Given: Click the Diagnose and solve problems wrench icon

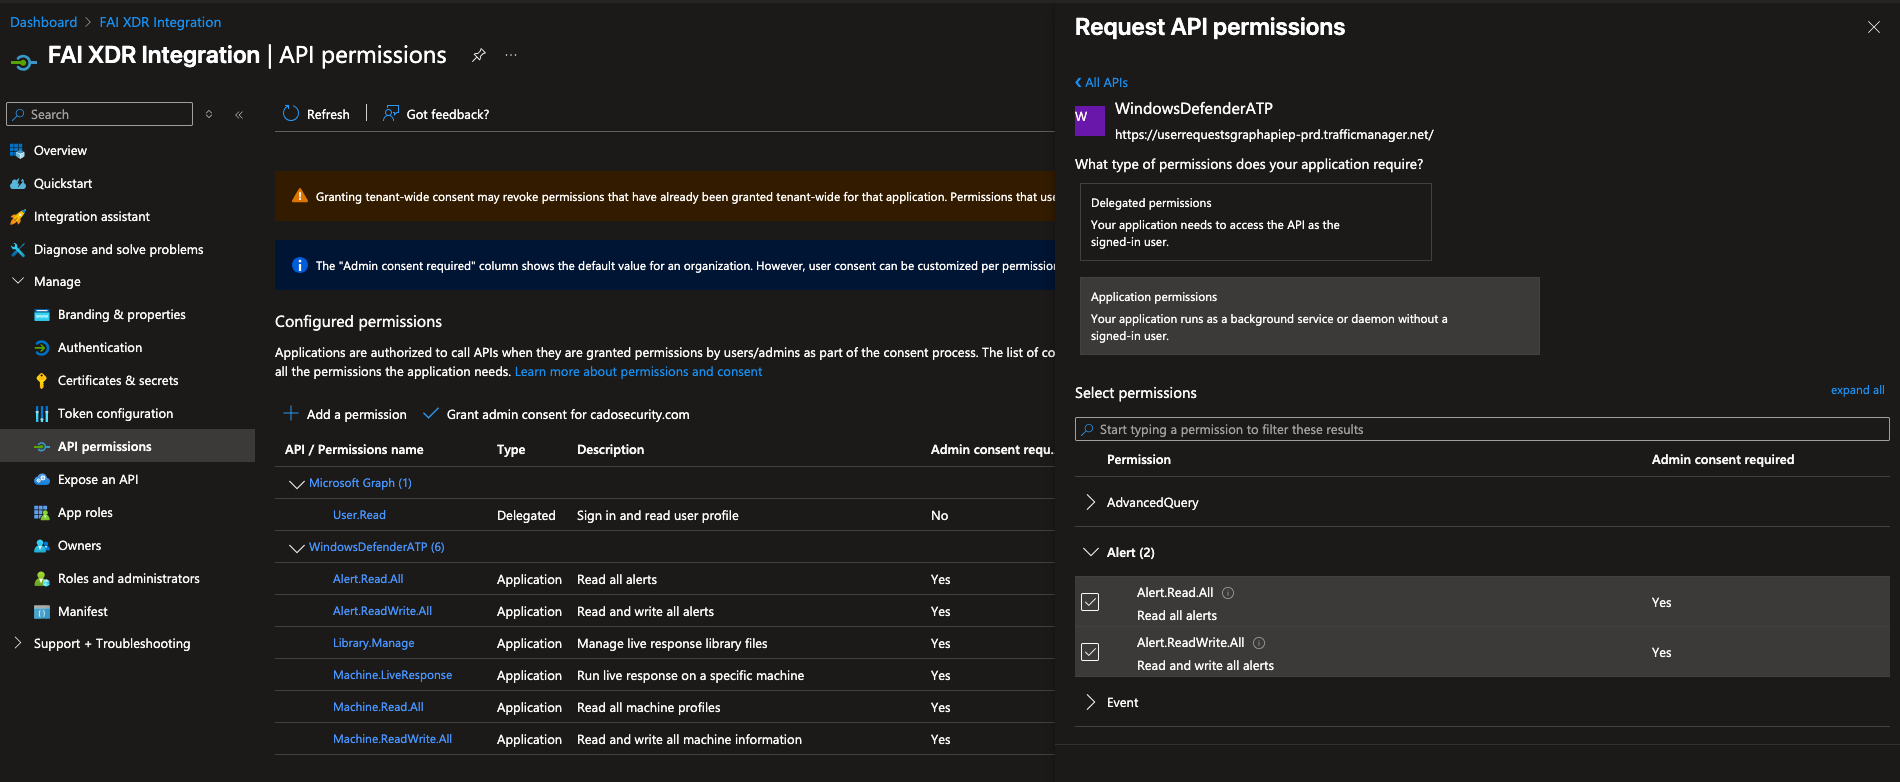Looking at the screenshot, I should click(17, 250).
